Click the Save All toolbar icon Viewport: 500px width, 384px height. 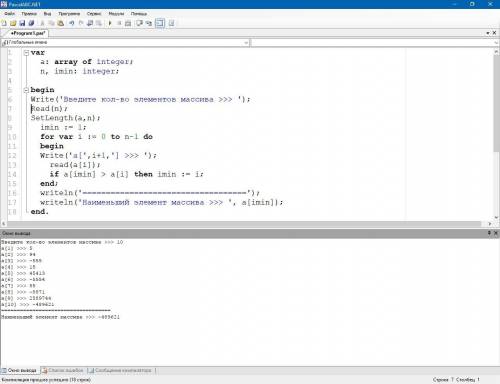pos(31,23)
